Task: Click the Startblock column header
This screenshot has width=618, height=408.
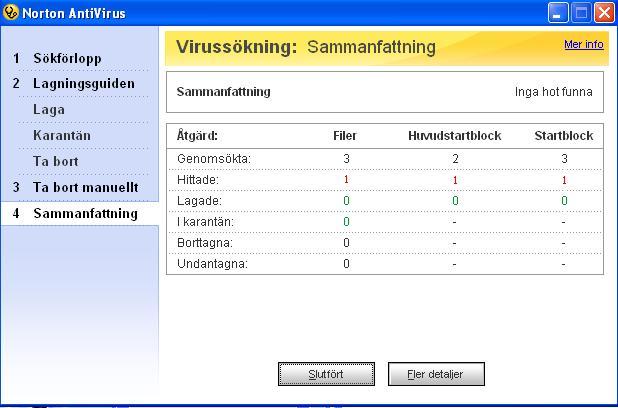Action: point(563,136)
